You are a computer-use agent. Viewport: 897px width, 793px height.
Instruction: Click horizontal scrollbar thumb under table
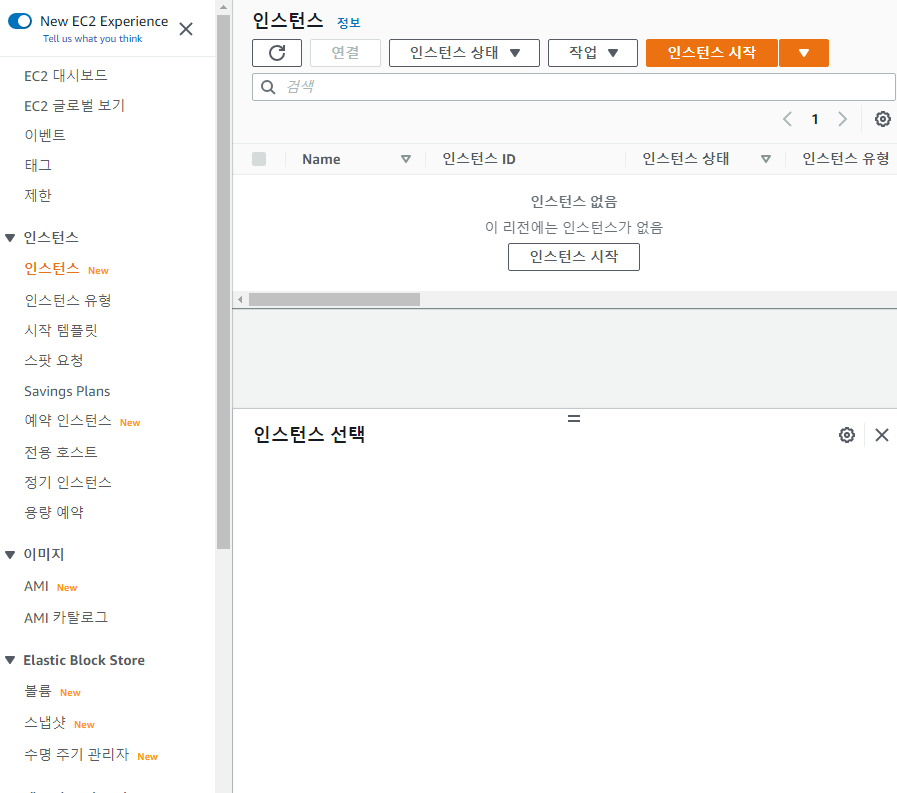[334, 299]
